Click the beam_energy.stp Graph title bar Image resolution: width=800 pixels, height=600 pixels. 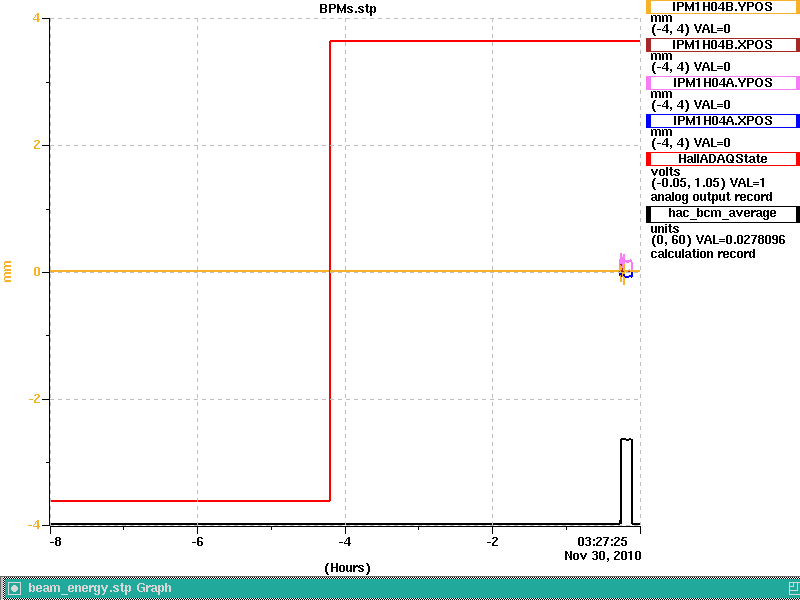(x=400, y=588)
